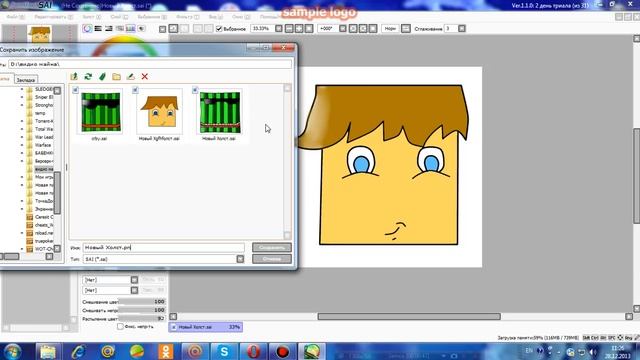Click the zoom out minus button
The height and width of the screenshot is (360, 640).
(x=289, y=29)
